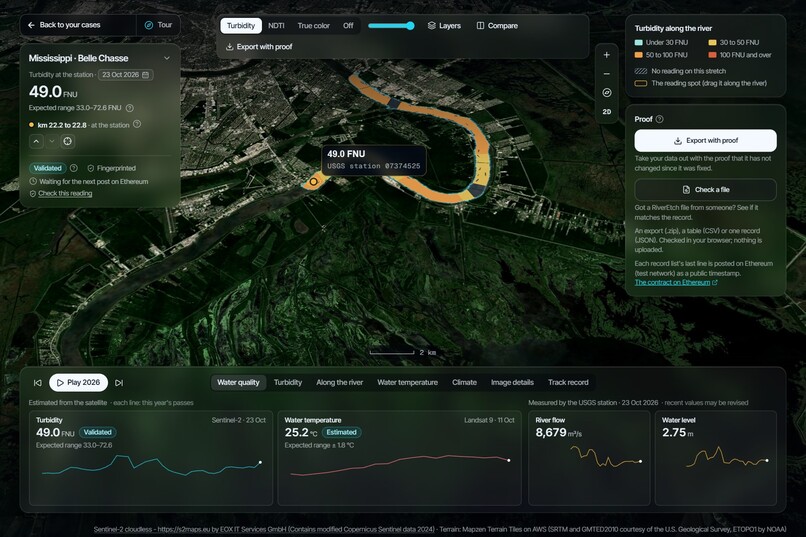Click Export with proof in top toolbar
The height and width of the screenshot is (537, 806).
[x=259, y=47]
